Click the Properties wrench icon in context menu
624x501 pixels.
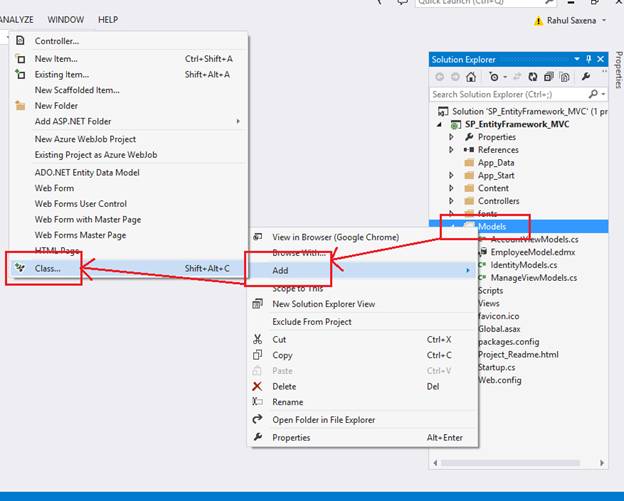pos(257,437)
